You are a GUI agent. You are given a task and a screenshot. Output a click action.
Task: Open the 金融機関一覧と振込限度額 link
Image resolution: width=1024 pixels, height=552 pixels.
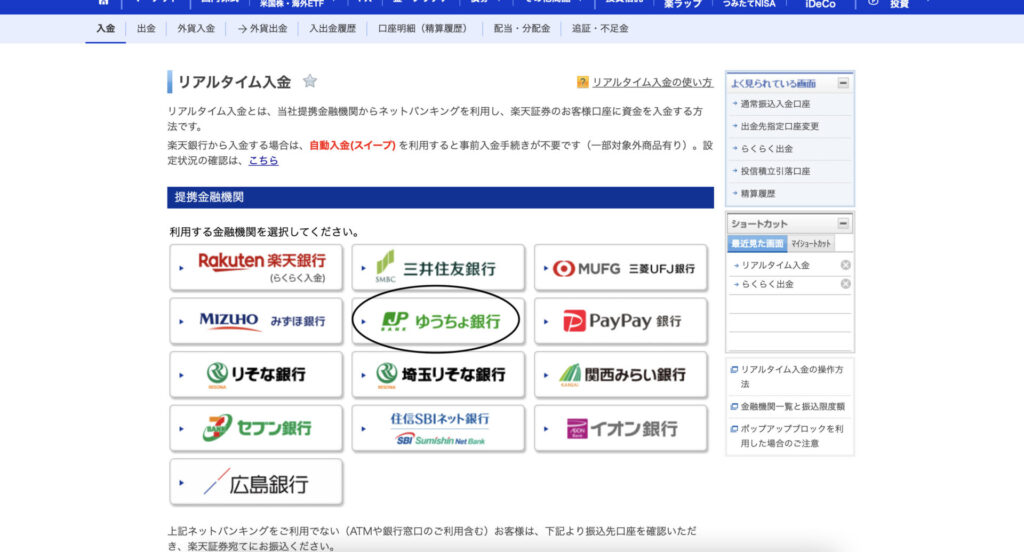click(792, 406)
